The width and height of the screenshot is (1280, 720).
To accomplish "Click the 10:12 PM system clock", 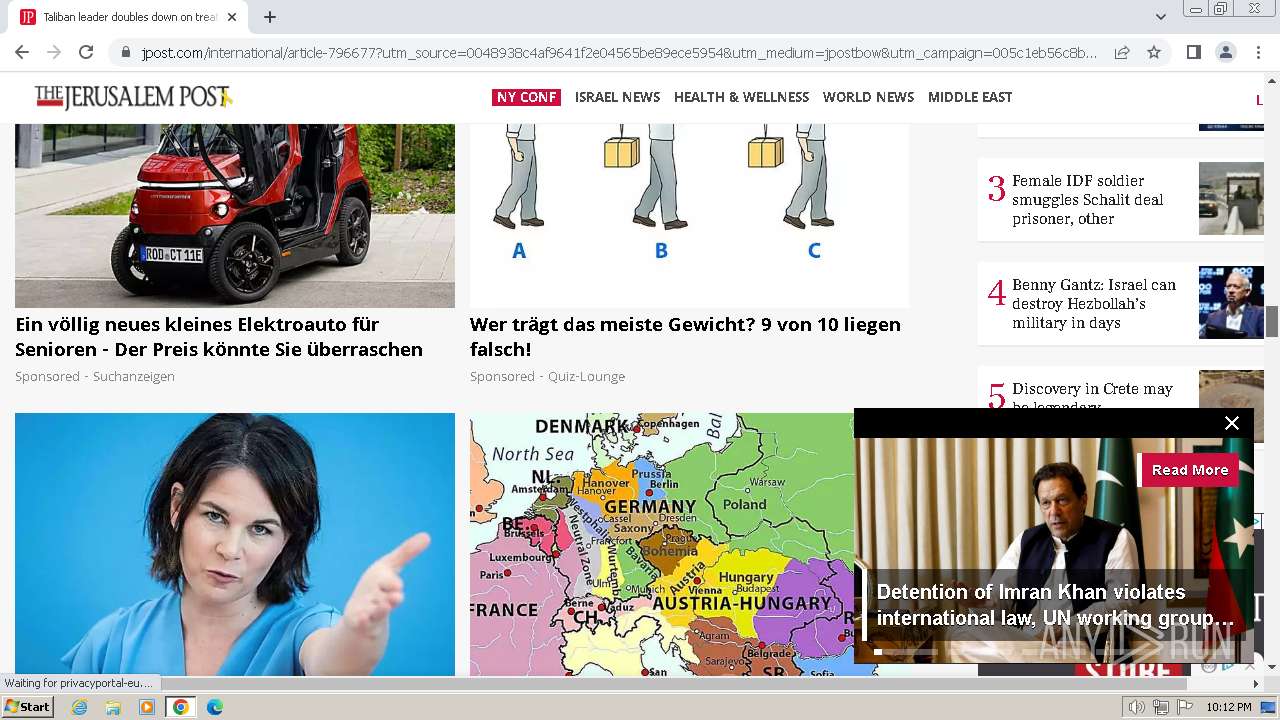I will [x=1229, y=707].
